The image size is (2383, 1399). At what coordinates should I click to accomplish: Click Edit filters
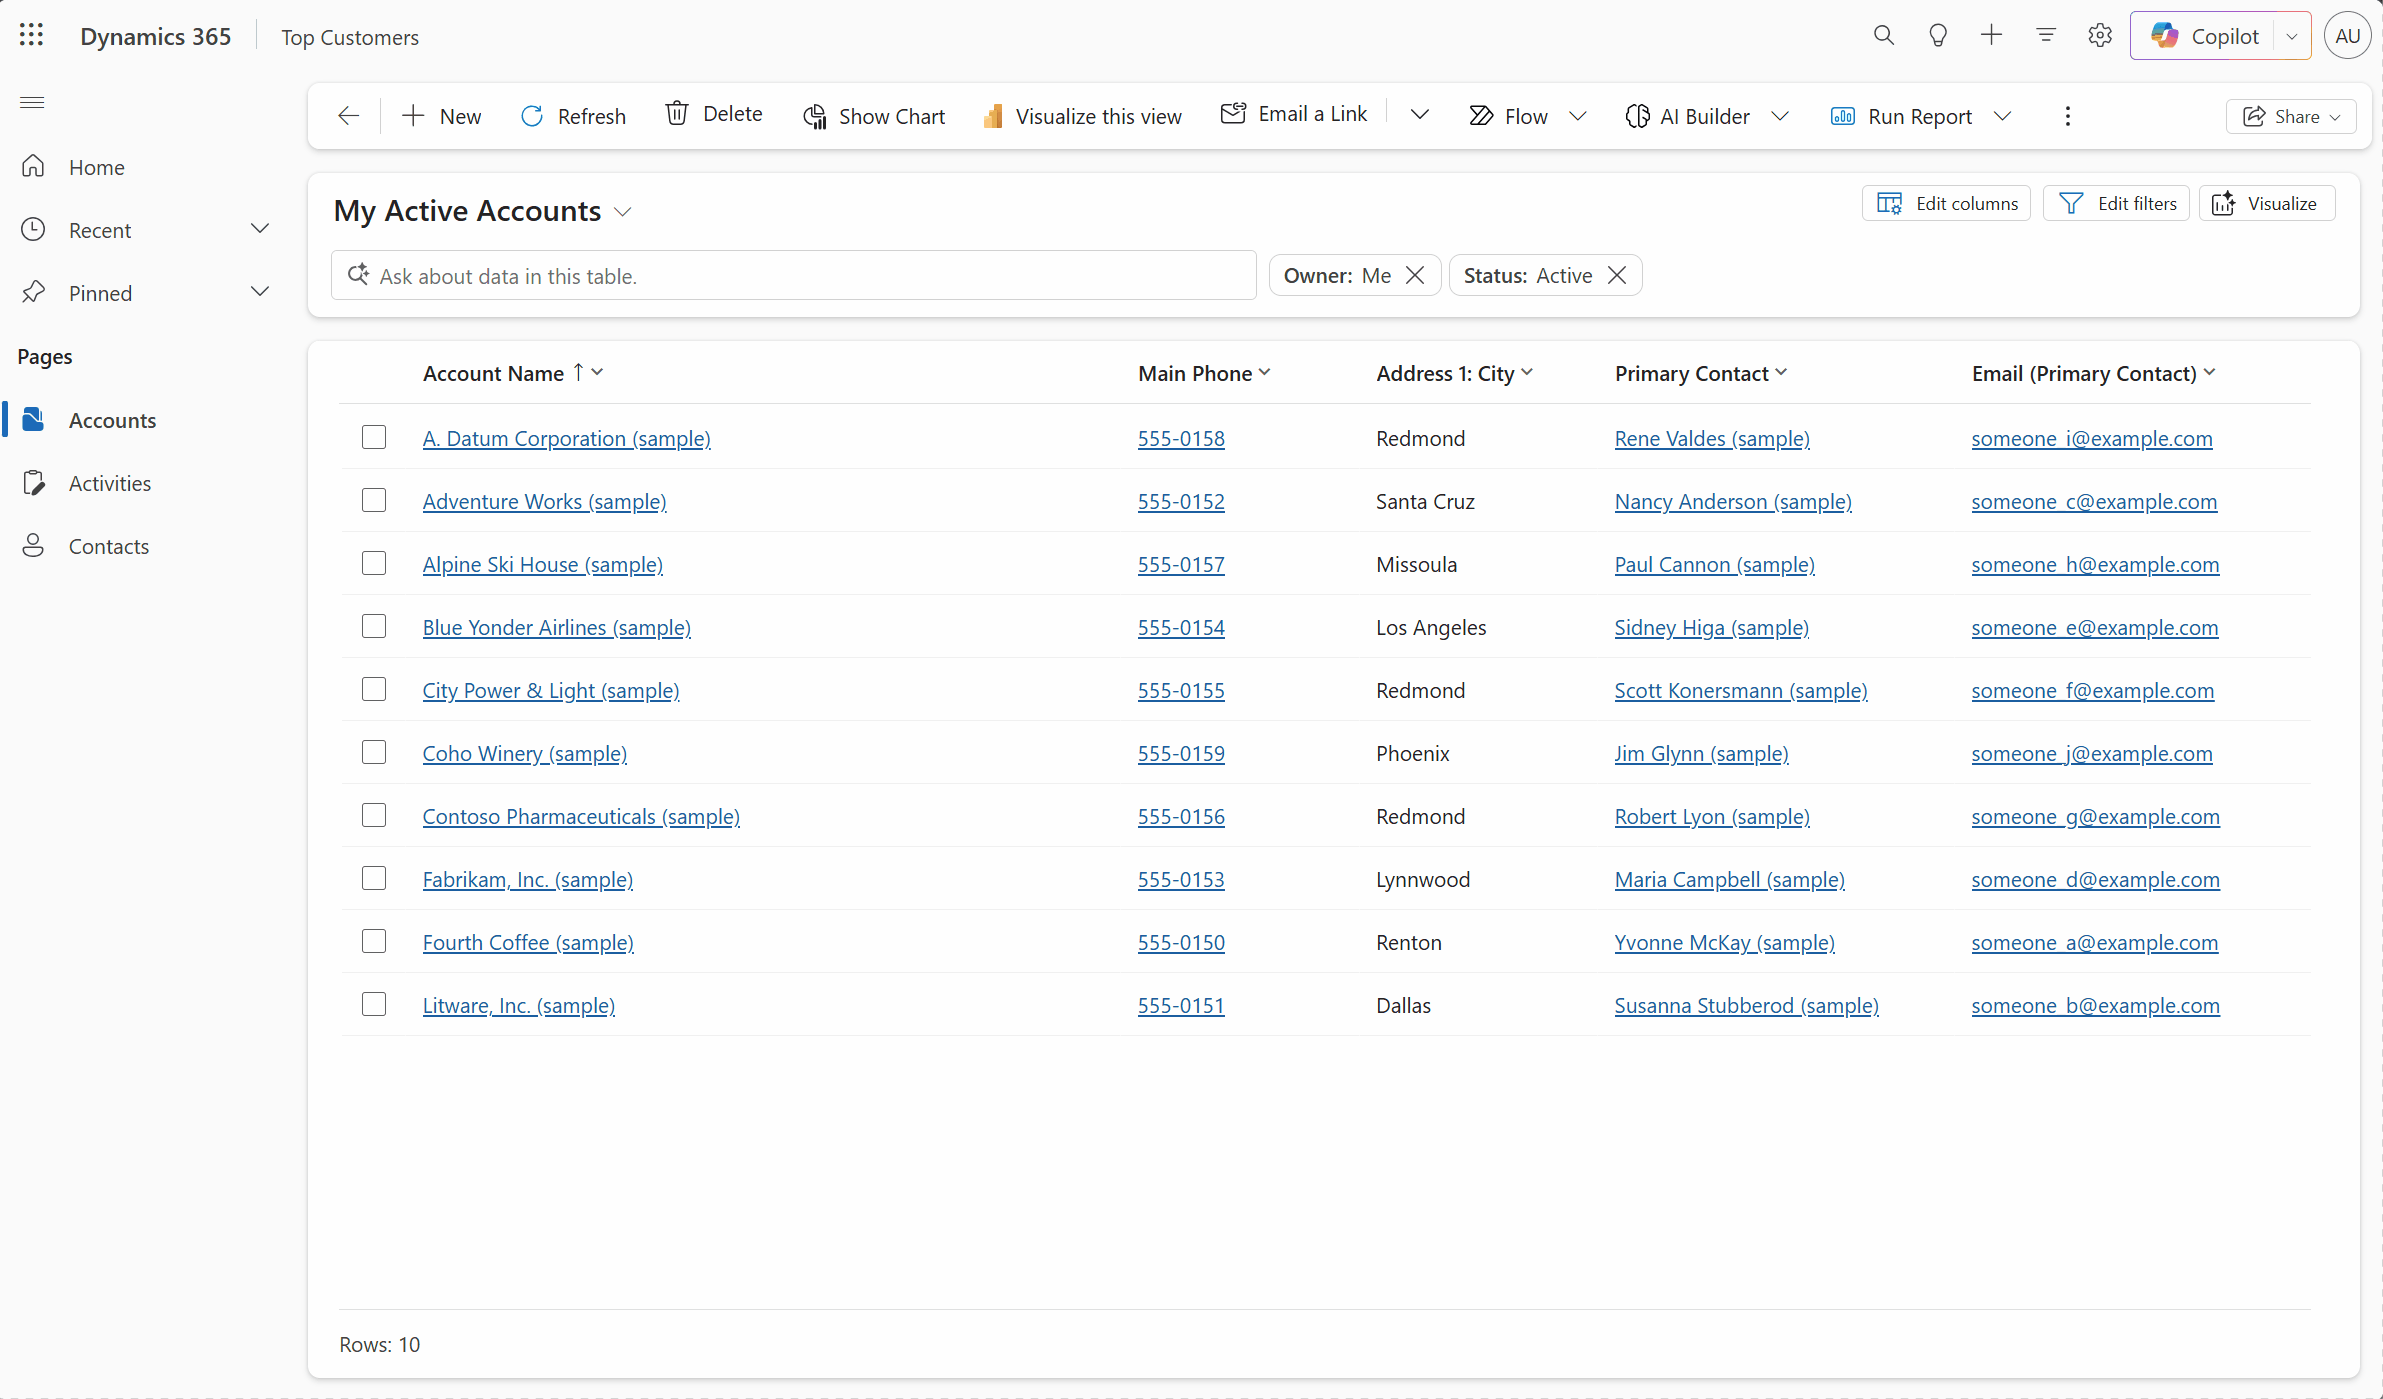pyautogui.click(x=2116, y=203)
